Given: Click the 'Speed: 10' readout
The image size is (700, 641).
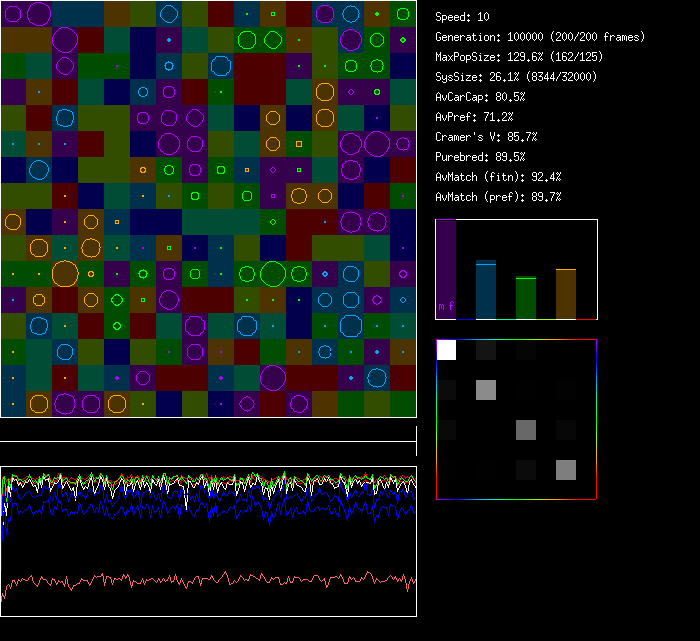Looking at the screenshot, I should 462,17.
